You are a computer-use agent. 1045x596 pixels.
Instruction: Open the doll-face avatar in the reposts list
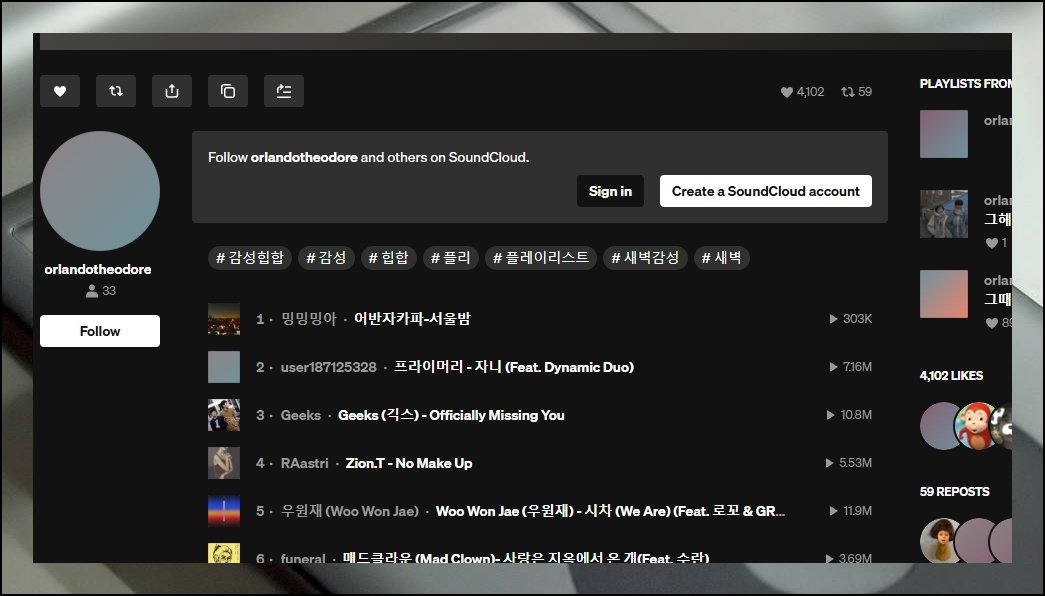(x=940, y=541)
